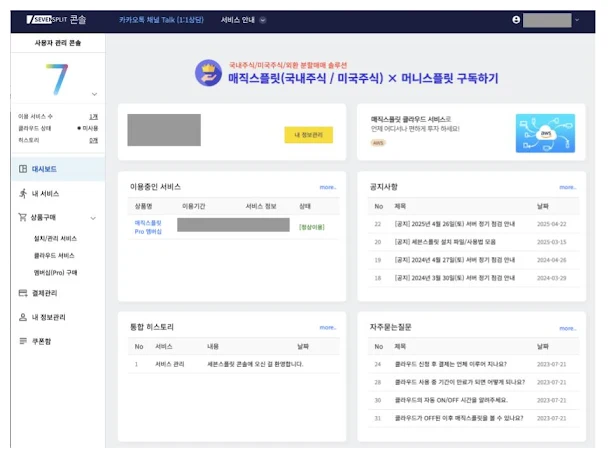Click the crown hand banner icon
The height and width of the screenshot is (458, 611).
[208, 73]
